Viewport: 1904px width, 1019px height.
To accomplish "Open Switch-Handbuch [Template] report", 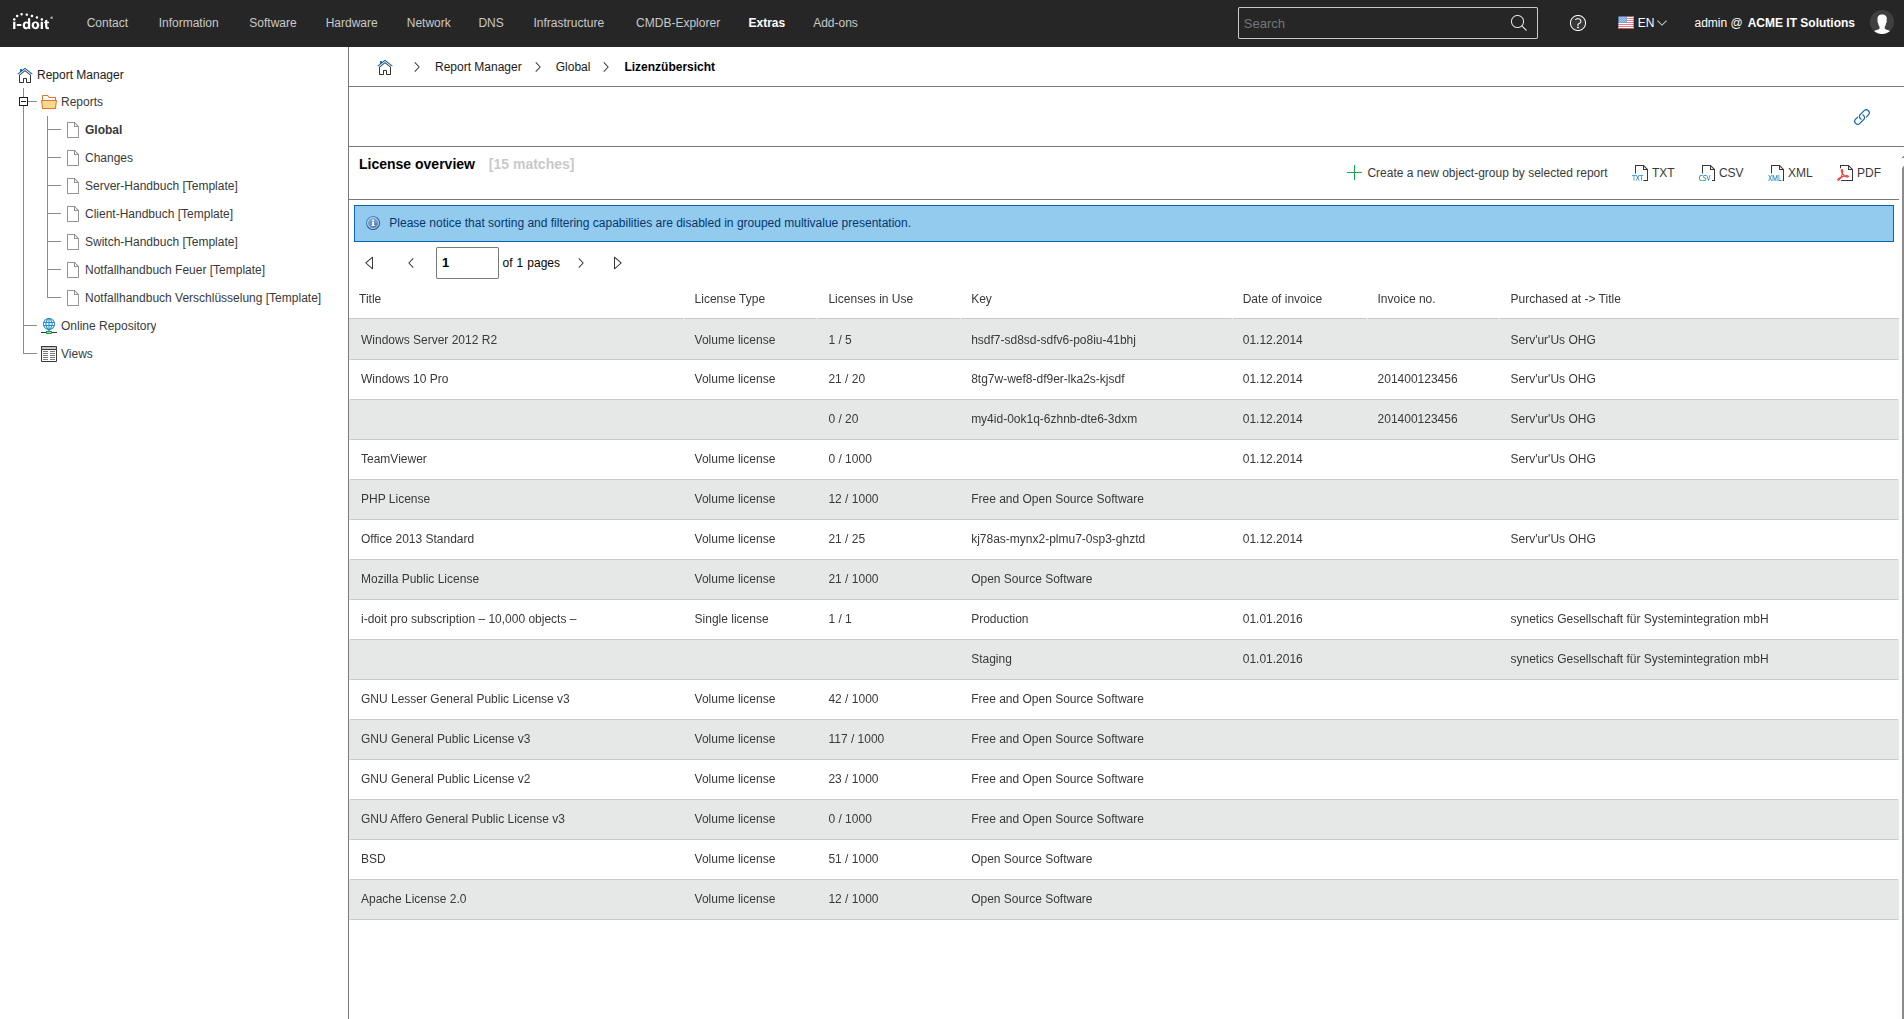I will 161,242.
